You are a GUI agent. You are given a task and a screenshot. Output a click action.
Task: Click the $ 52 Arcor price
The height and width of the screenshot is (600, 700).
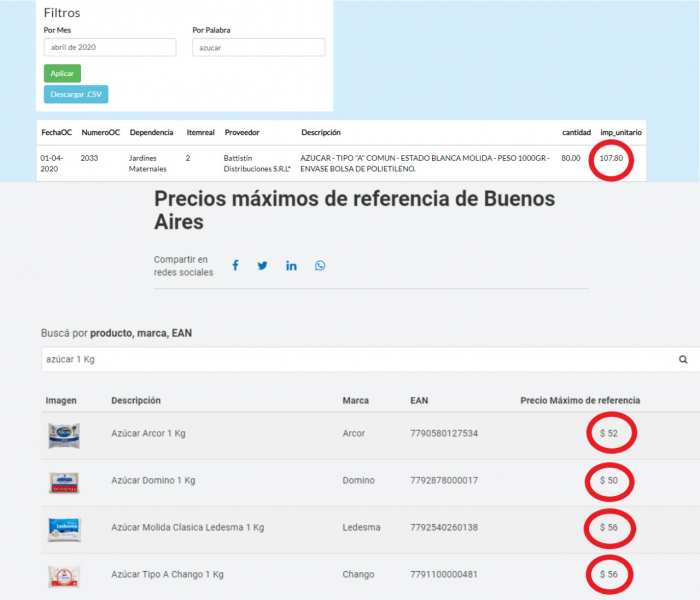pyautogui.click(x=609, y=433)
